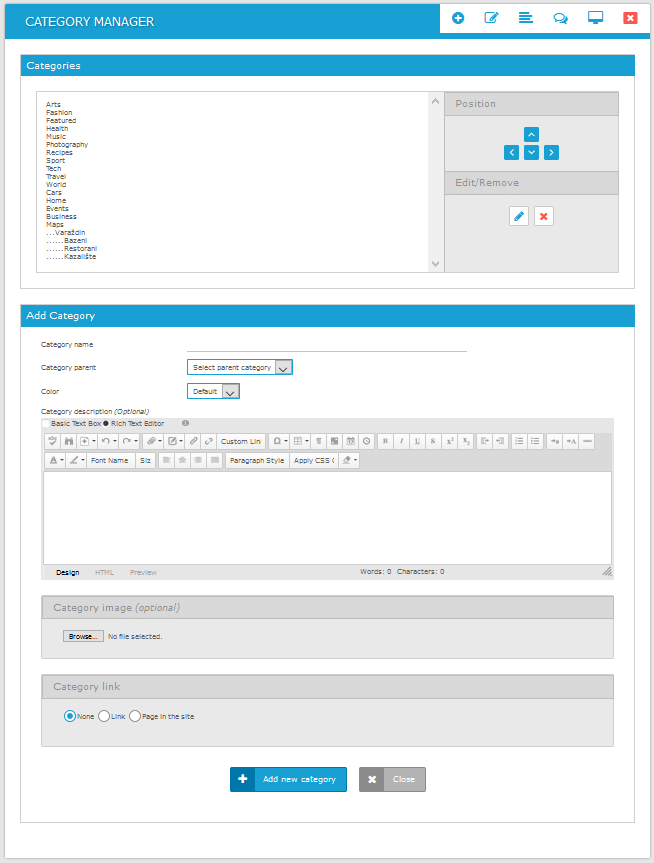Click the Close button
Screen dimensions: 654x863
tap(392, 779)
